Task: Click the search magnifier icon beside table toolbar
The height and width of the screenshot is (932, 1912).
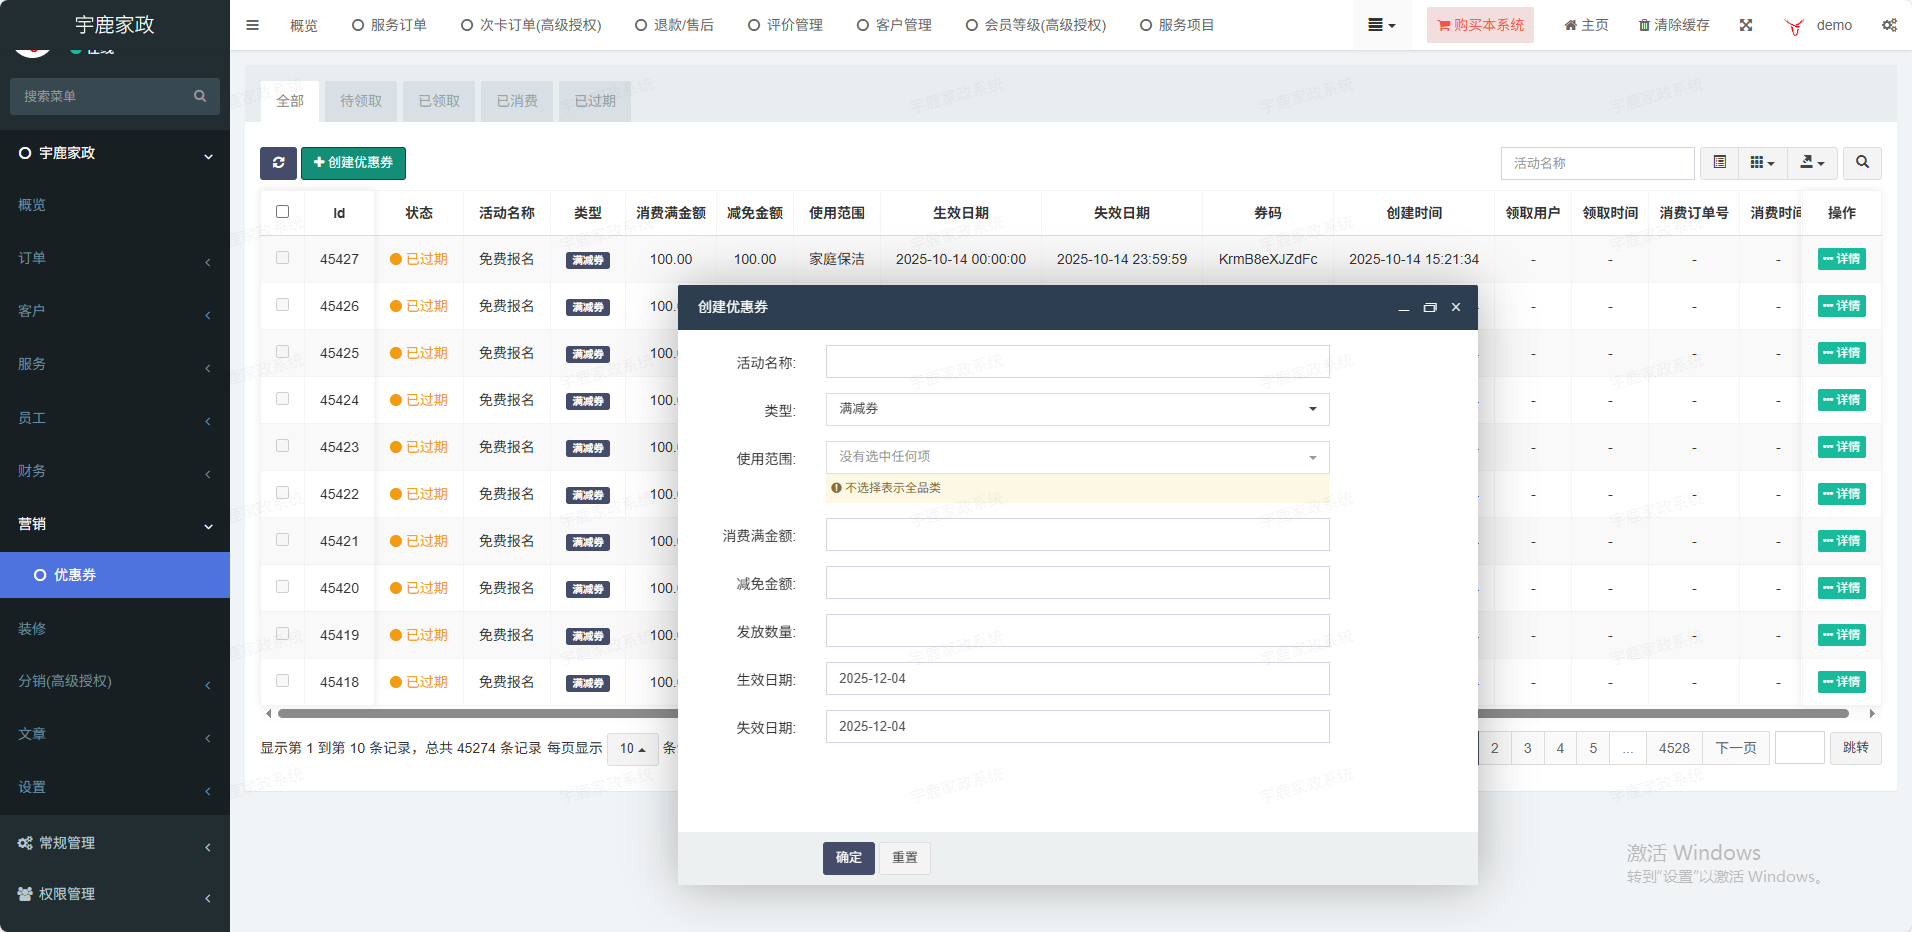Action: click(x=1862, y=163)
